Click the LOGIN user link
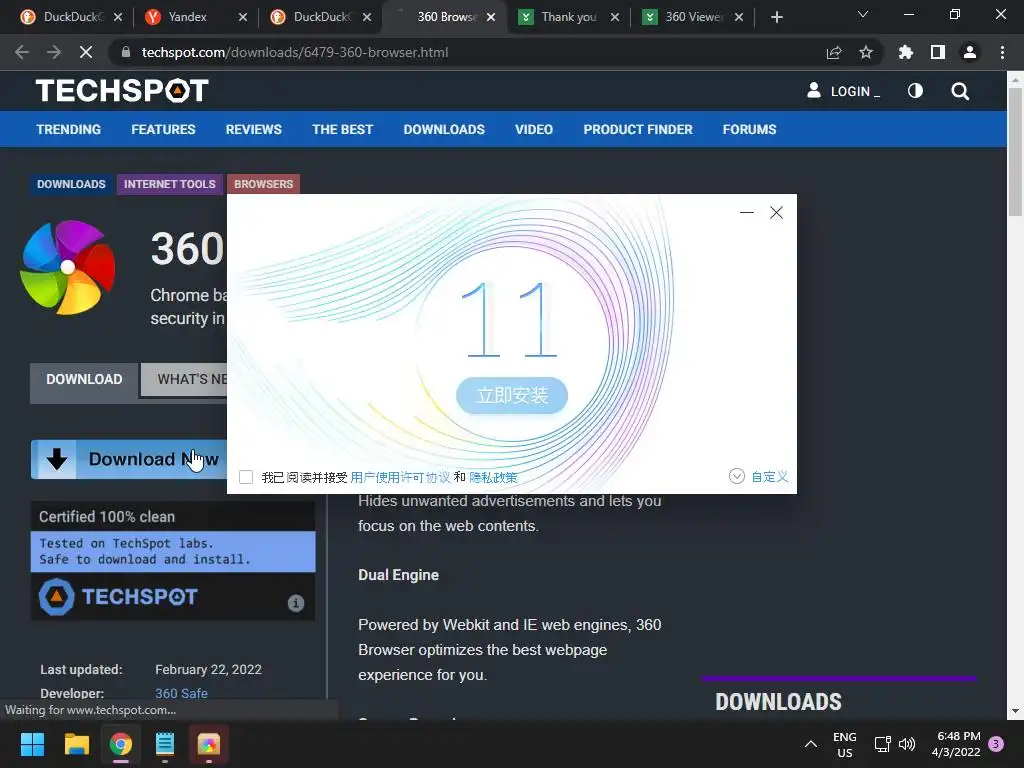Viewport: 1024px width, 768px height. tap(844, 91)
